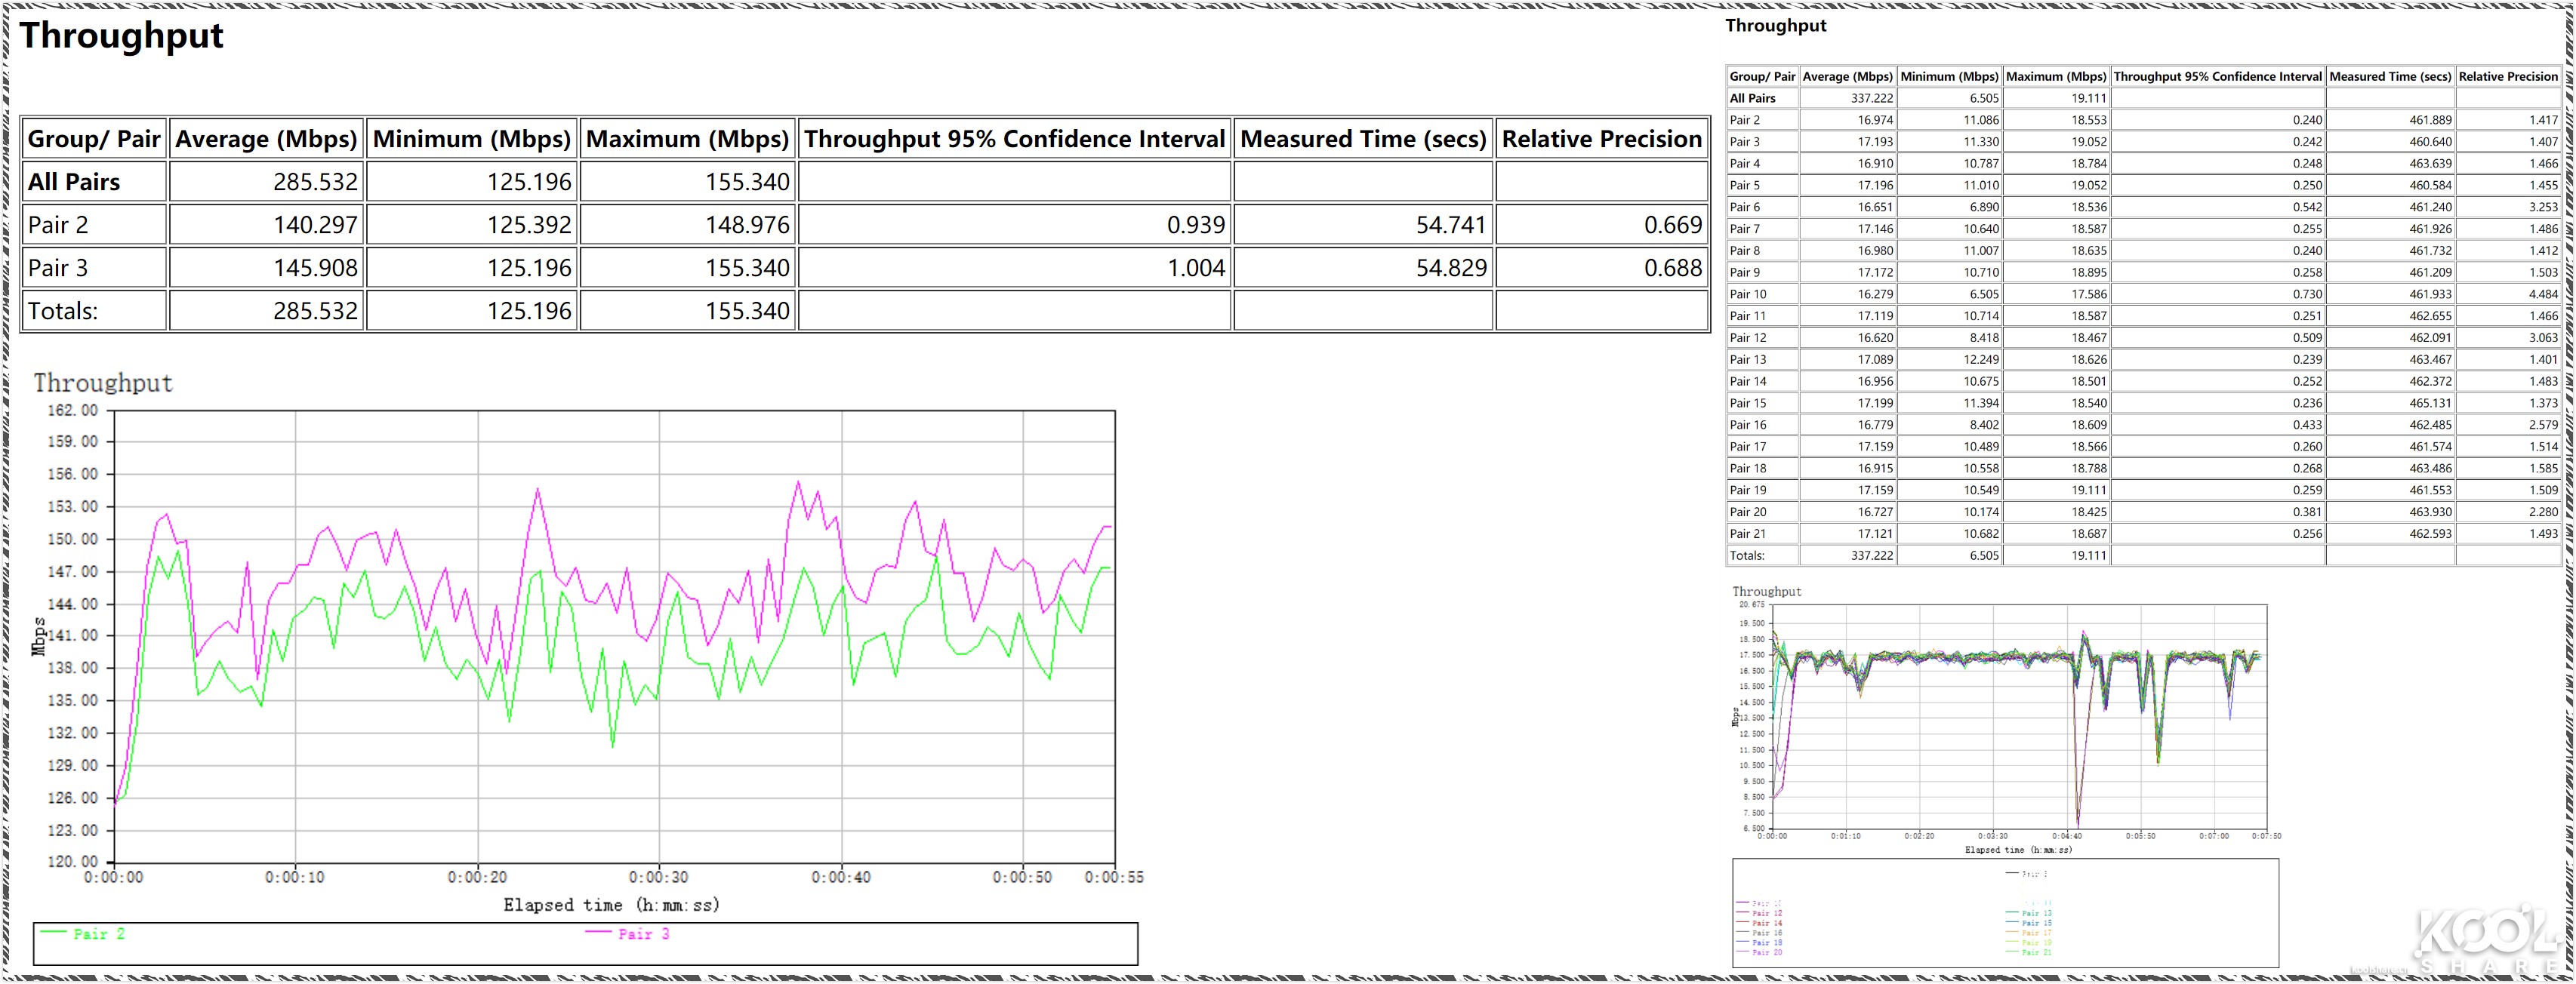Click the 0:04:40 tick label on right chart
Screen dimensions: 2576x984
coord(2066,836)
